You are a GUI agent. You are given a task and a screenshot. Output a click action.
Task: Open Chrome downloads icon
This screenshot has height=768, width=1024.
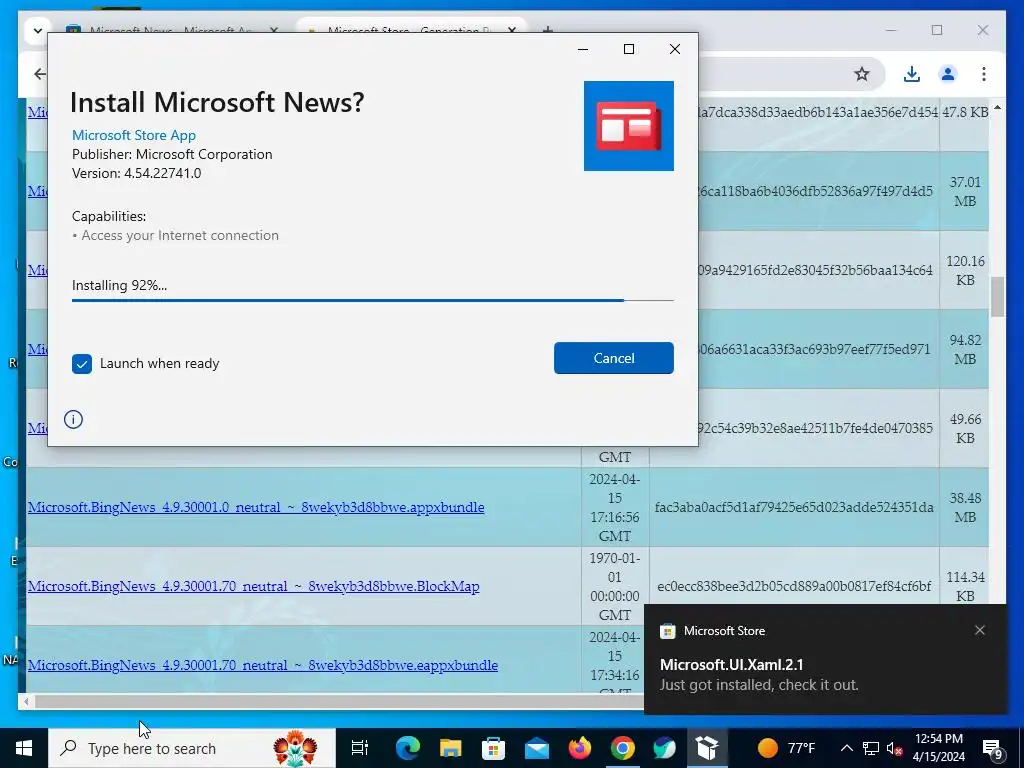(912, 74)
